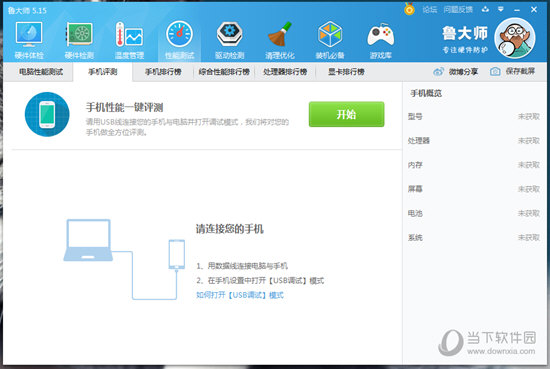Switch to the 综合性能排行榜 tab

click(x=224, y=72)
